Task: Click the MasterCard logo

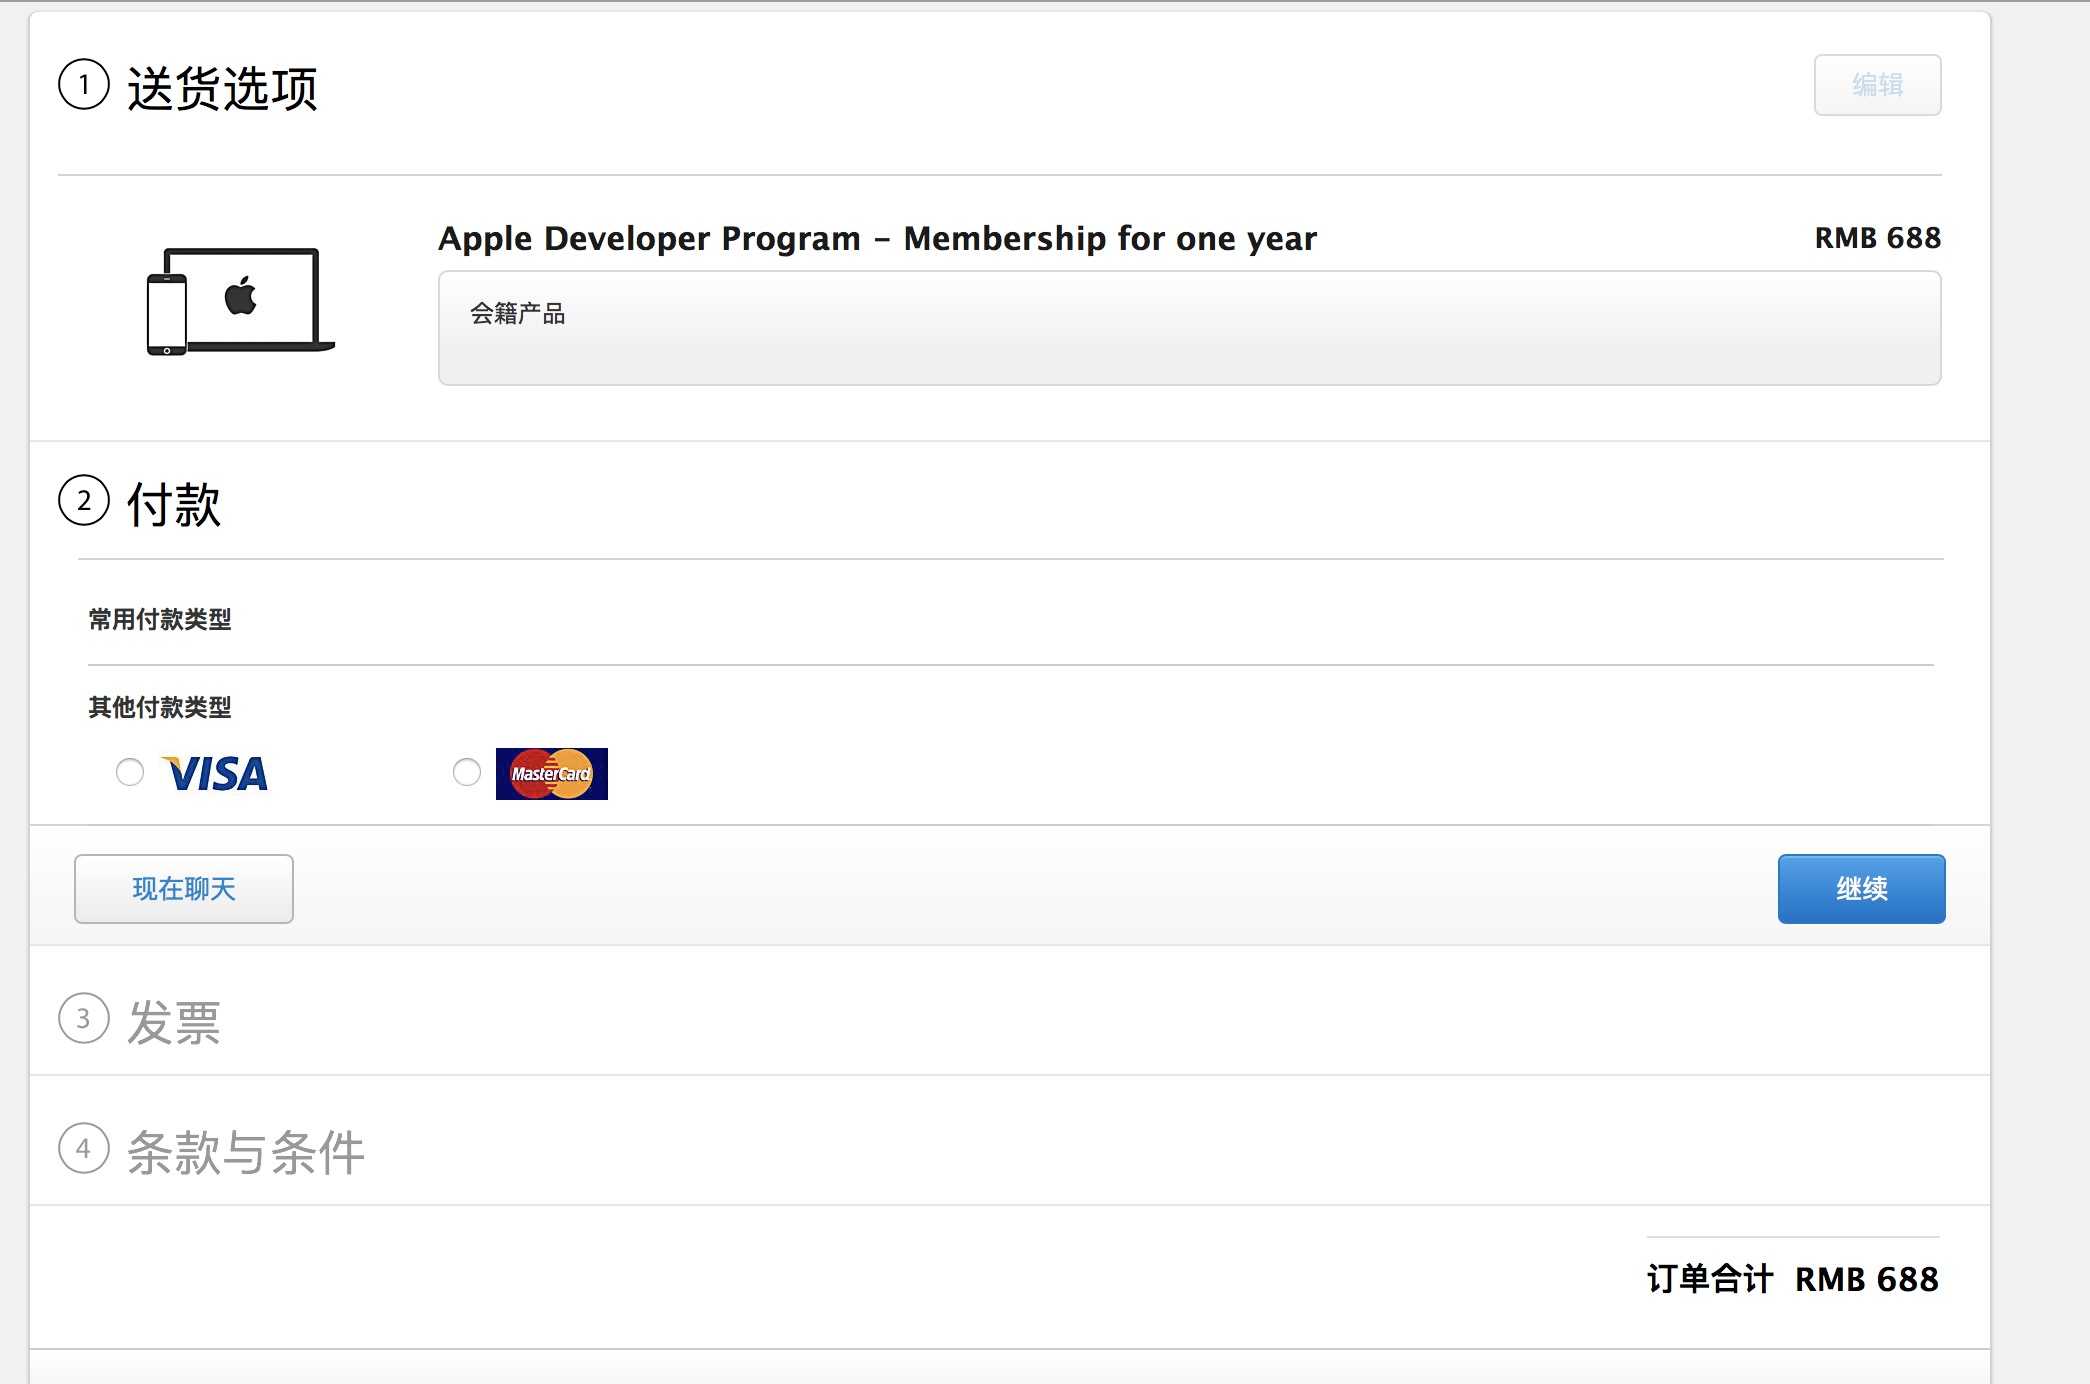Action: coord(552,774)
